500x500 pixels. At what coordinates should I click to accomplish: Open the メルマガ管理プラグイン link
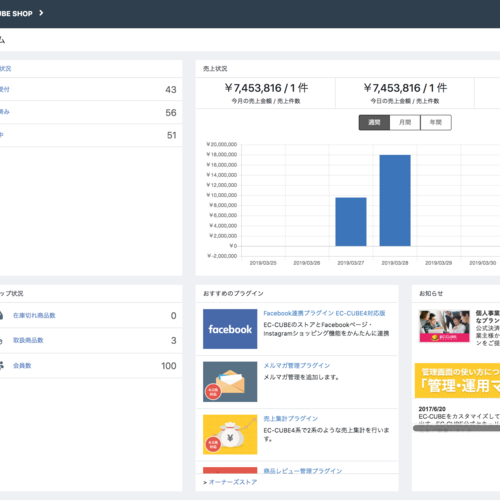pyautogui.click(x=297, y=366)
